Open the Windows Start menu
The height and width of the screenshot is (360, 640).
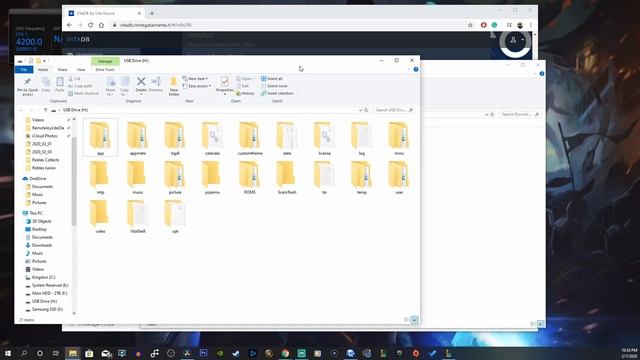(x=8, y=353)
